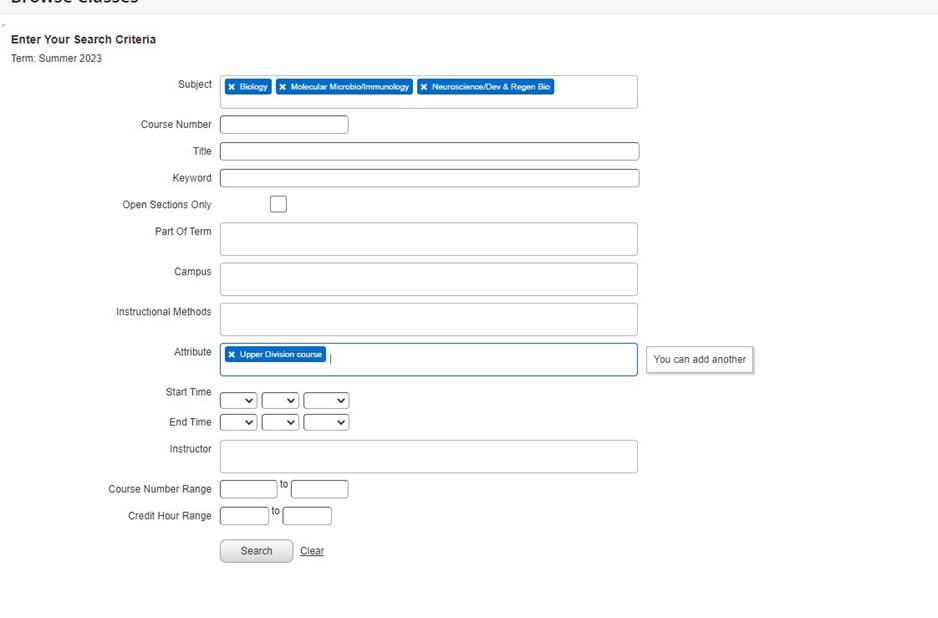This screenshot has width=938, height=618.
Task: Open End Time minute dropdown
Action: tap(280, 423)
